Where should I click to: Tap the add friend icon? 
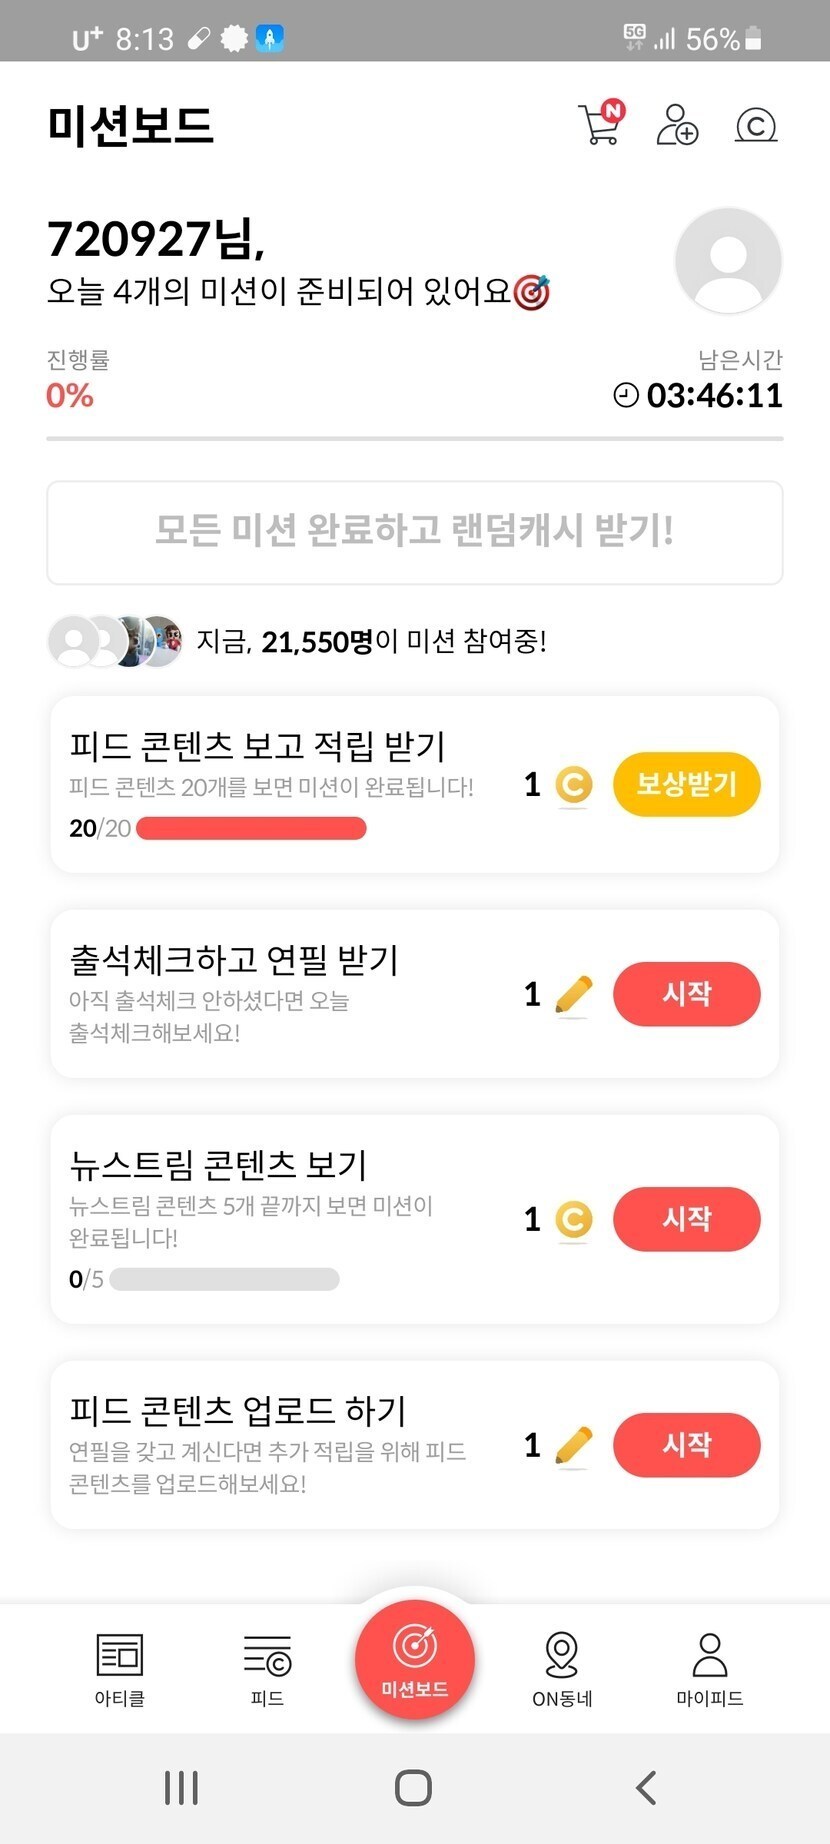point(677,125)
